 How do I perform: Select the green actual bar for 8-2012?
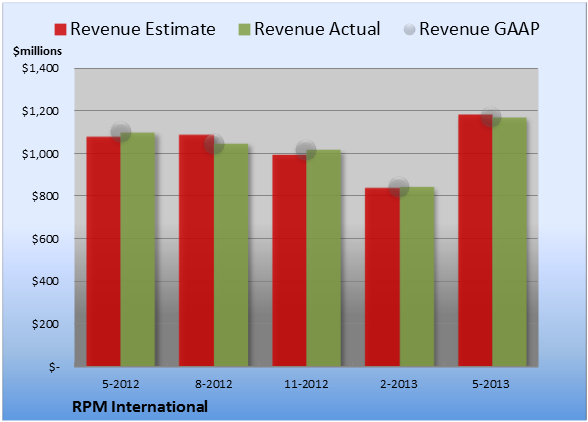231,255
